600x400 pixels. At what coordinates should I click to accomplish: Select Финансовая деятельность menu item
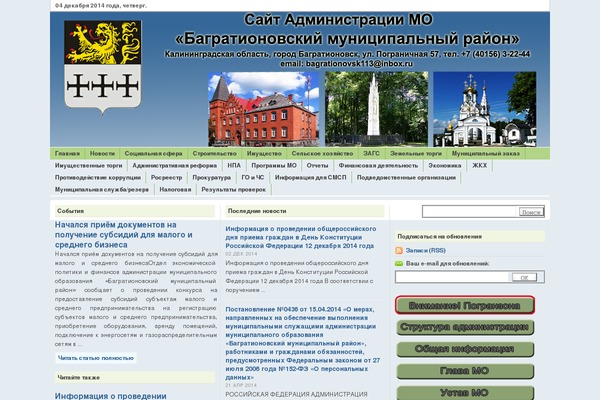tap(378, 165)
